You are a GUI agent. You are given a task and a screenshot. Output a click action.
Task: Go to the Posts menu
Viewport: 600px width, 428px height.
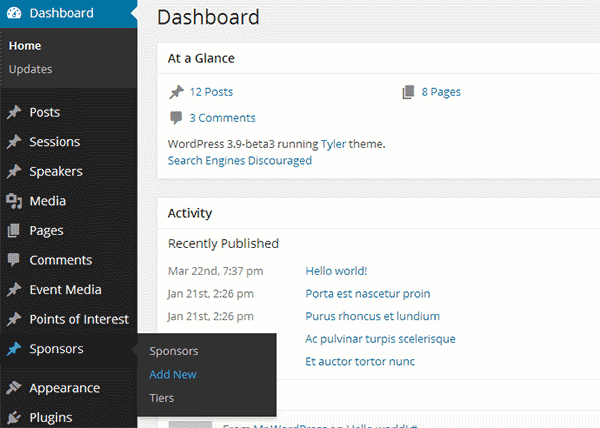(x=45, y=112)
